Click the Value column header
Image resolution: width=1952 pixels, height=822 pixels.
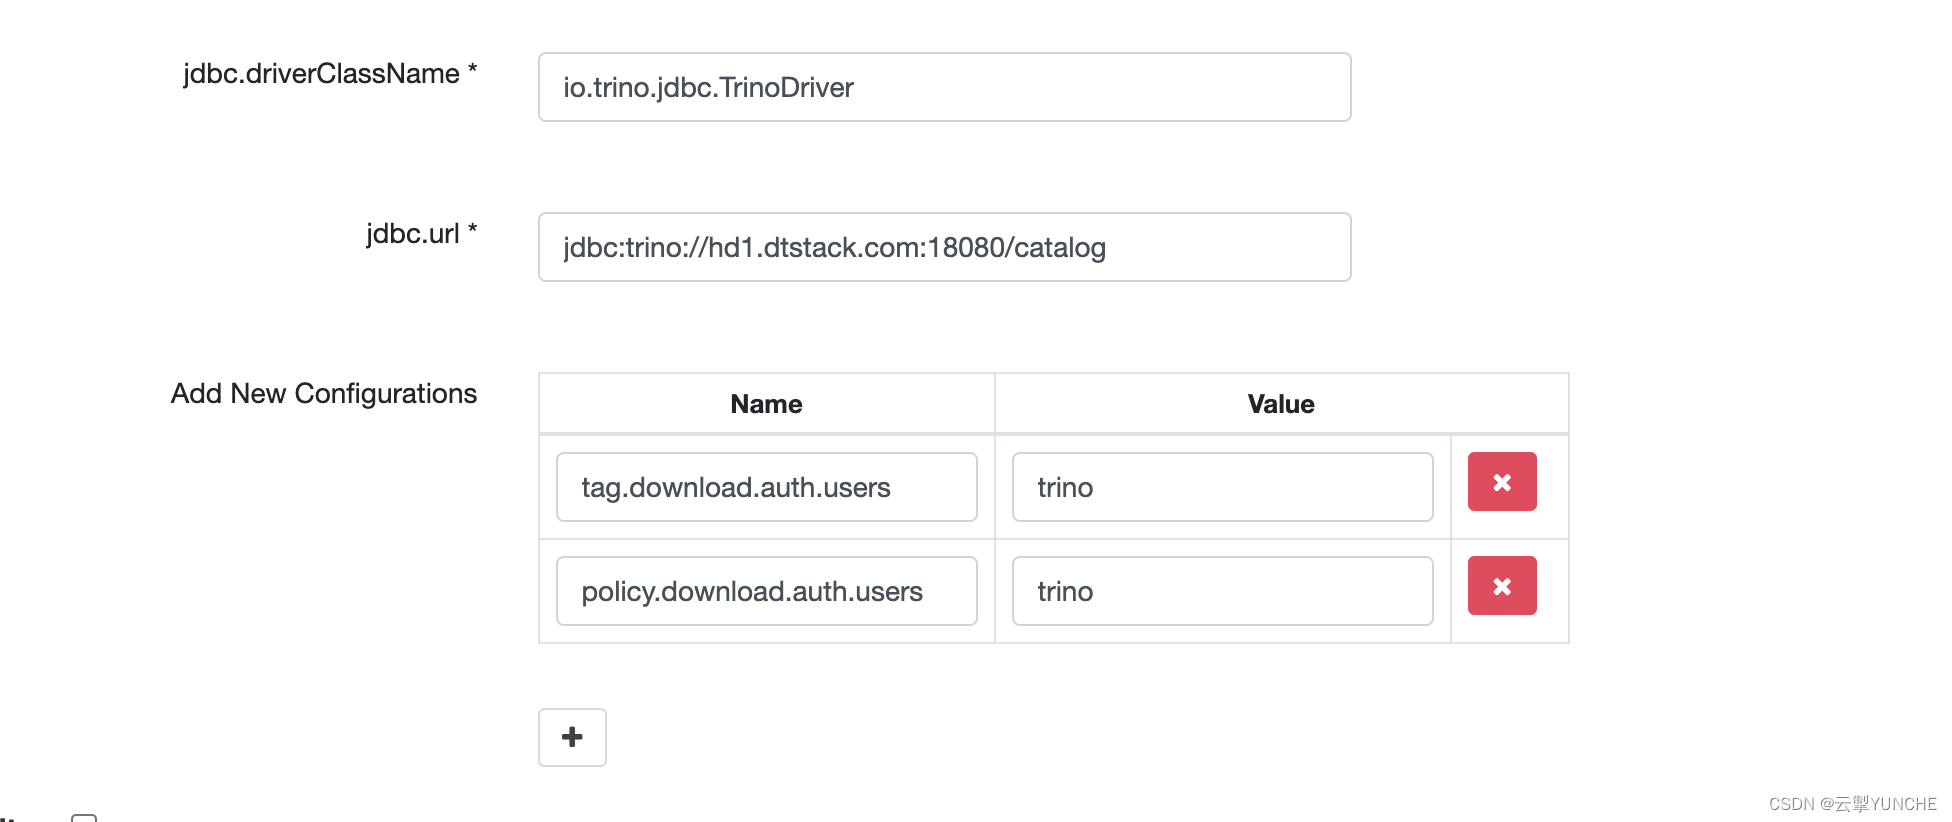pyautogui.click(x=1281, y=404)
